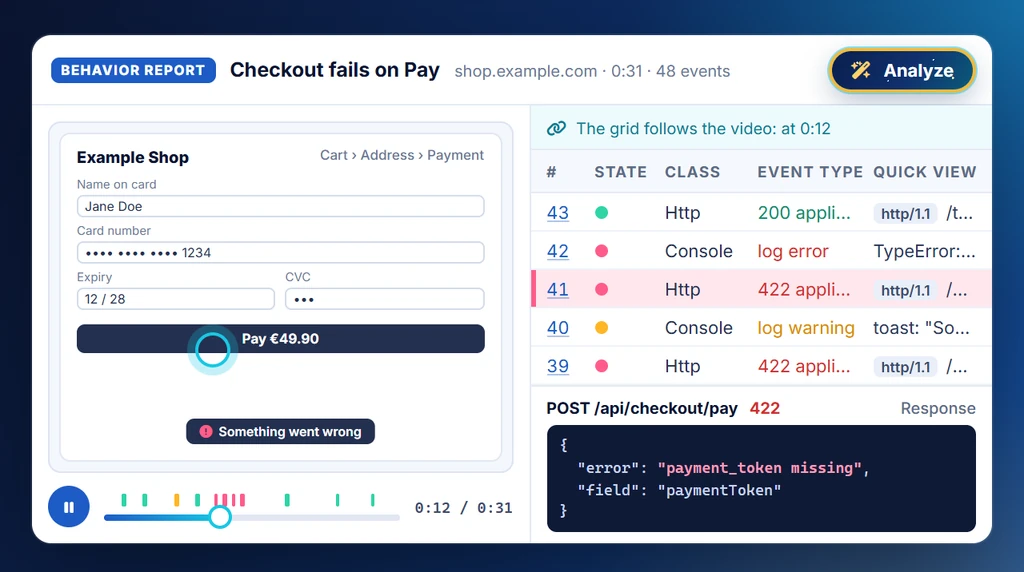Viewport: 1024px width, 572px height.
Task: Click the paymentToken field value
Action: pos(719,490)
